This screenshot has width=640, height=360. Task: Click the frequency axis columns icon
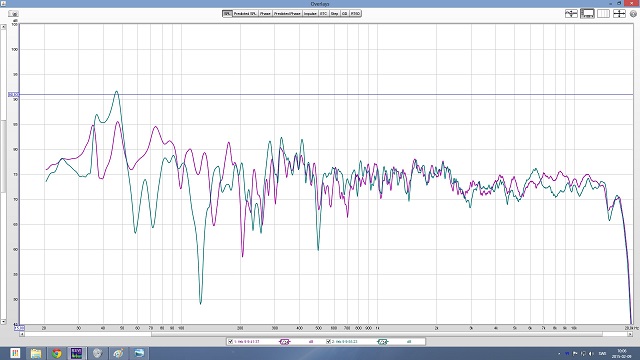coord(603,13)
